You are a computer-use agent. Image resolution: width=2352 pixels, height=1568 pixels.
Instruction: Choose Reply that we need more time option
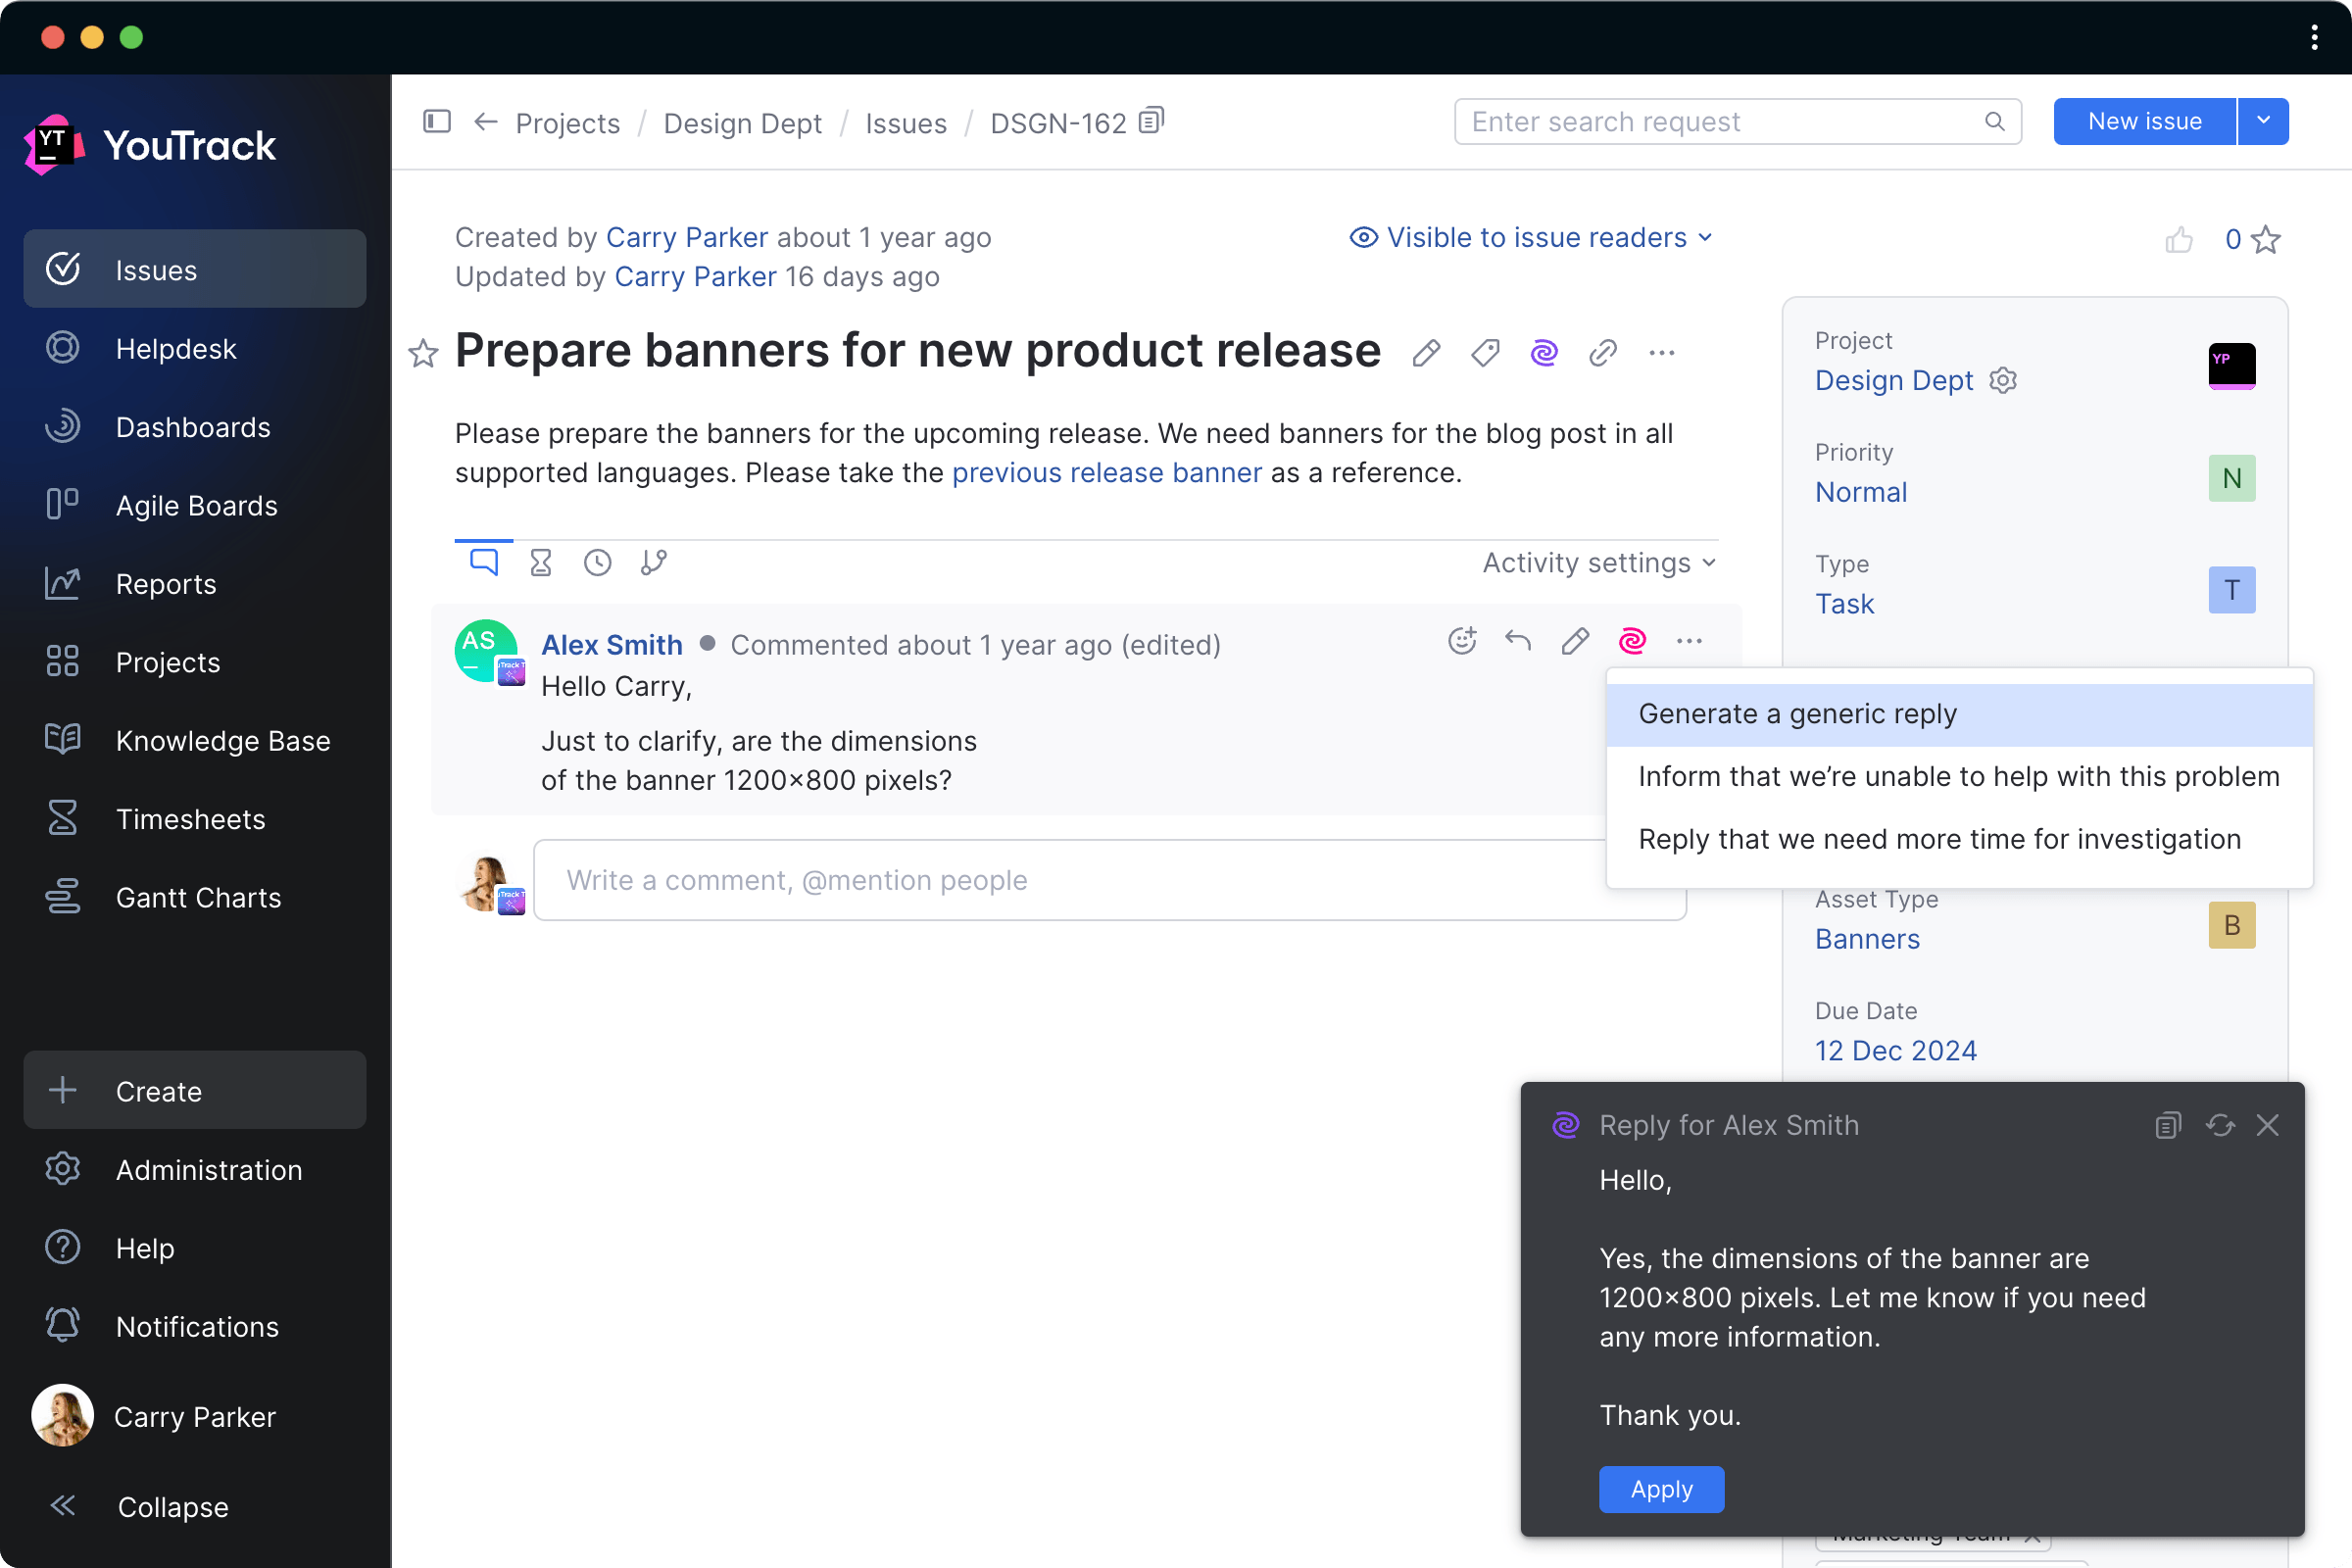pos(1940,839)
